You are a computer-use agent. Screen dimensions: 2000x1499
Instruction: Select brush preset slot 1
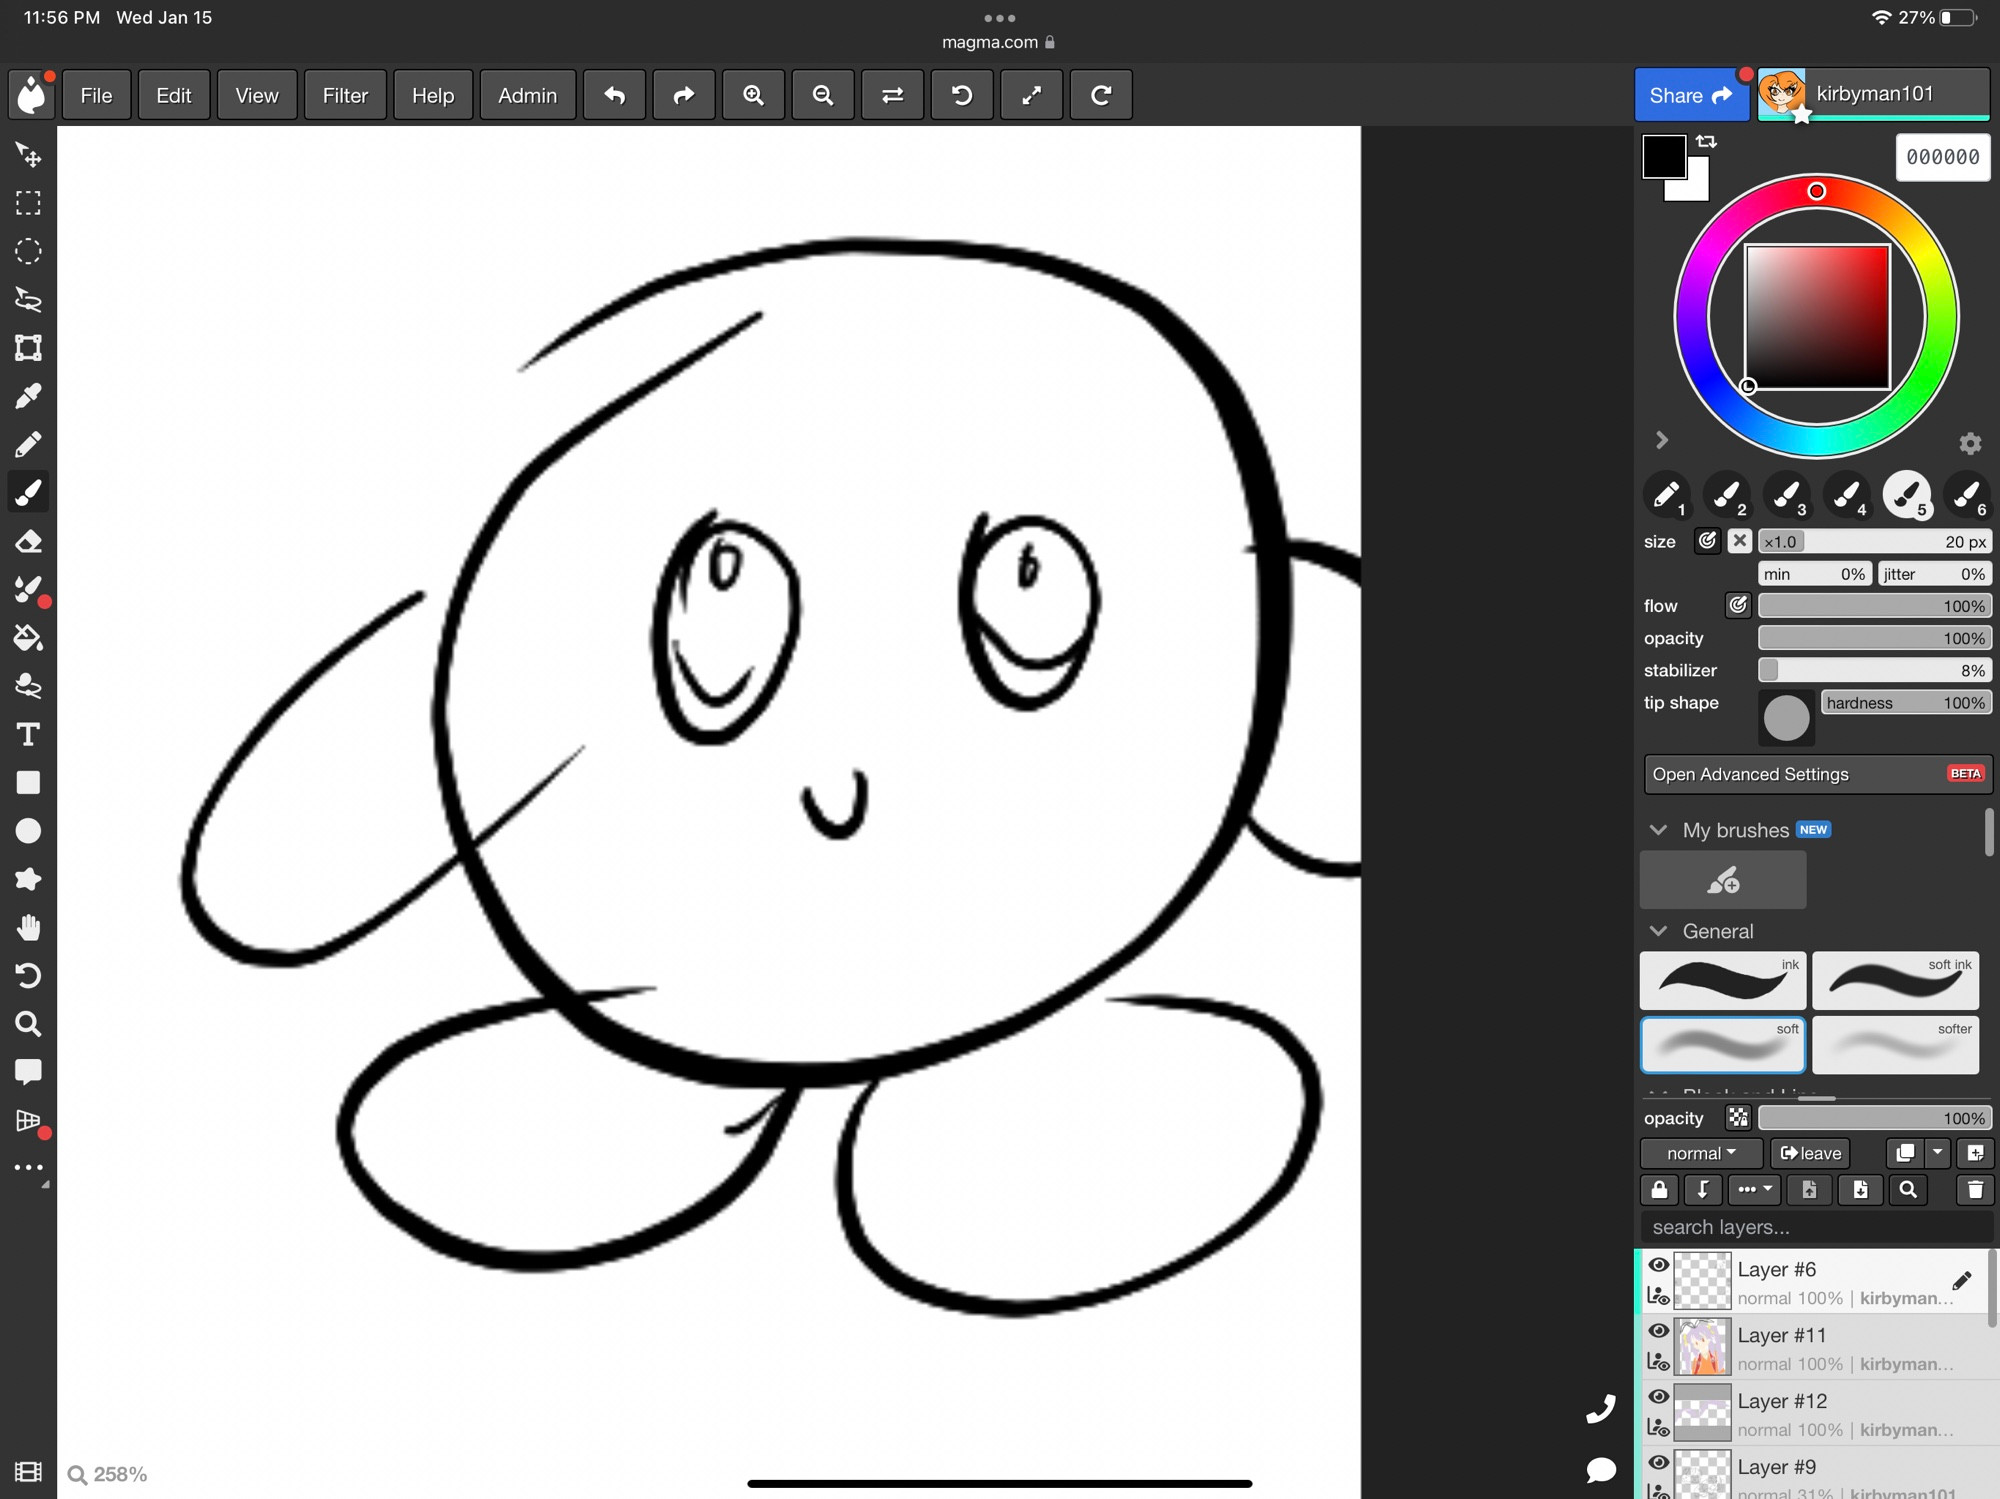1667,494
